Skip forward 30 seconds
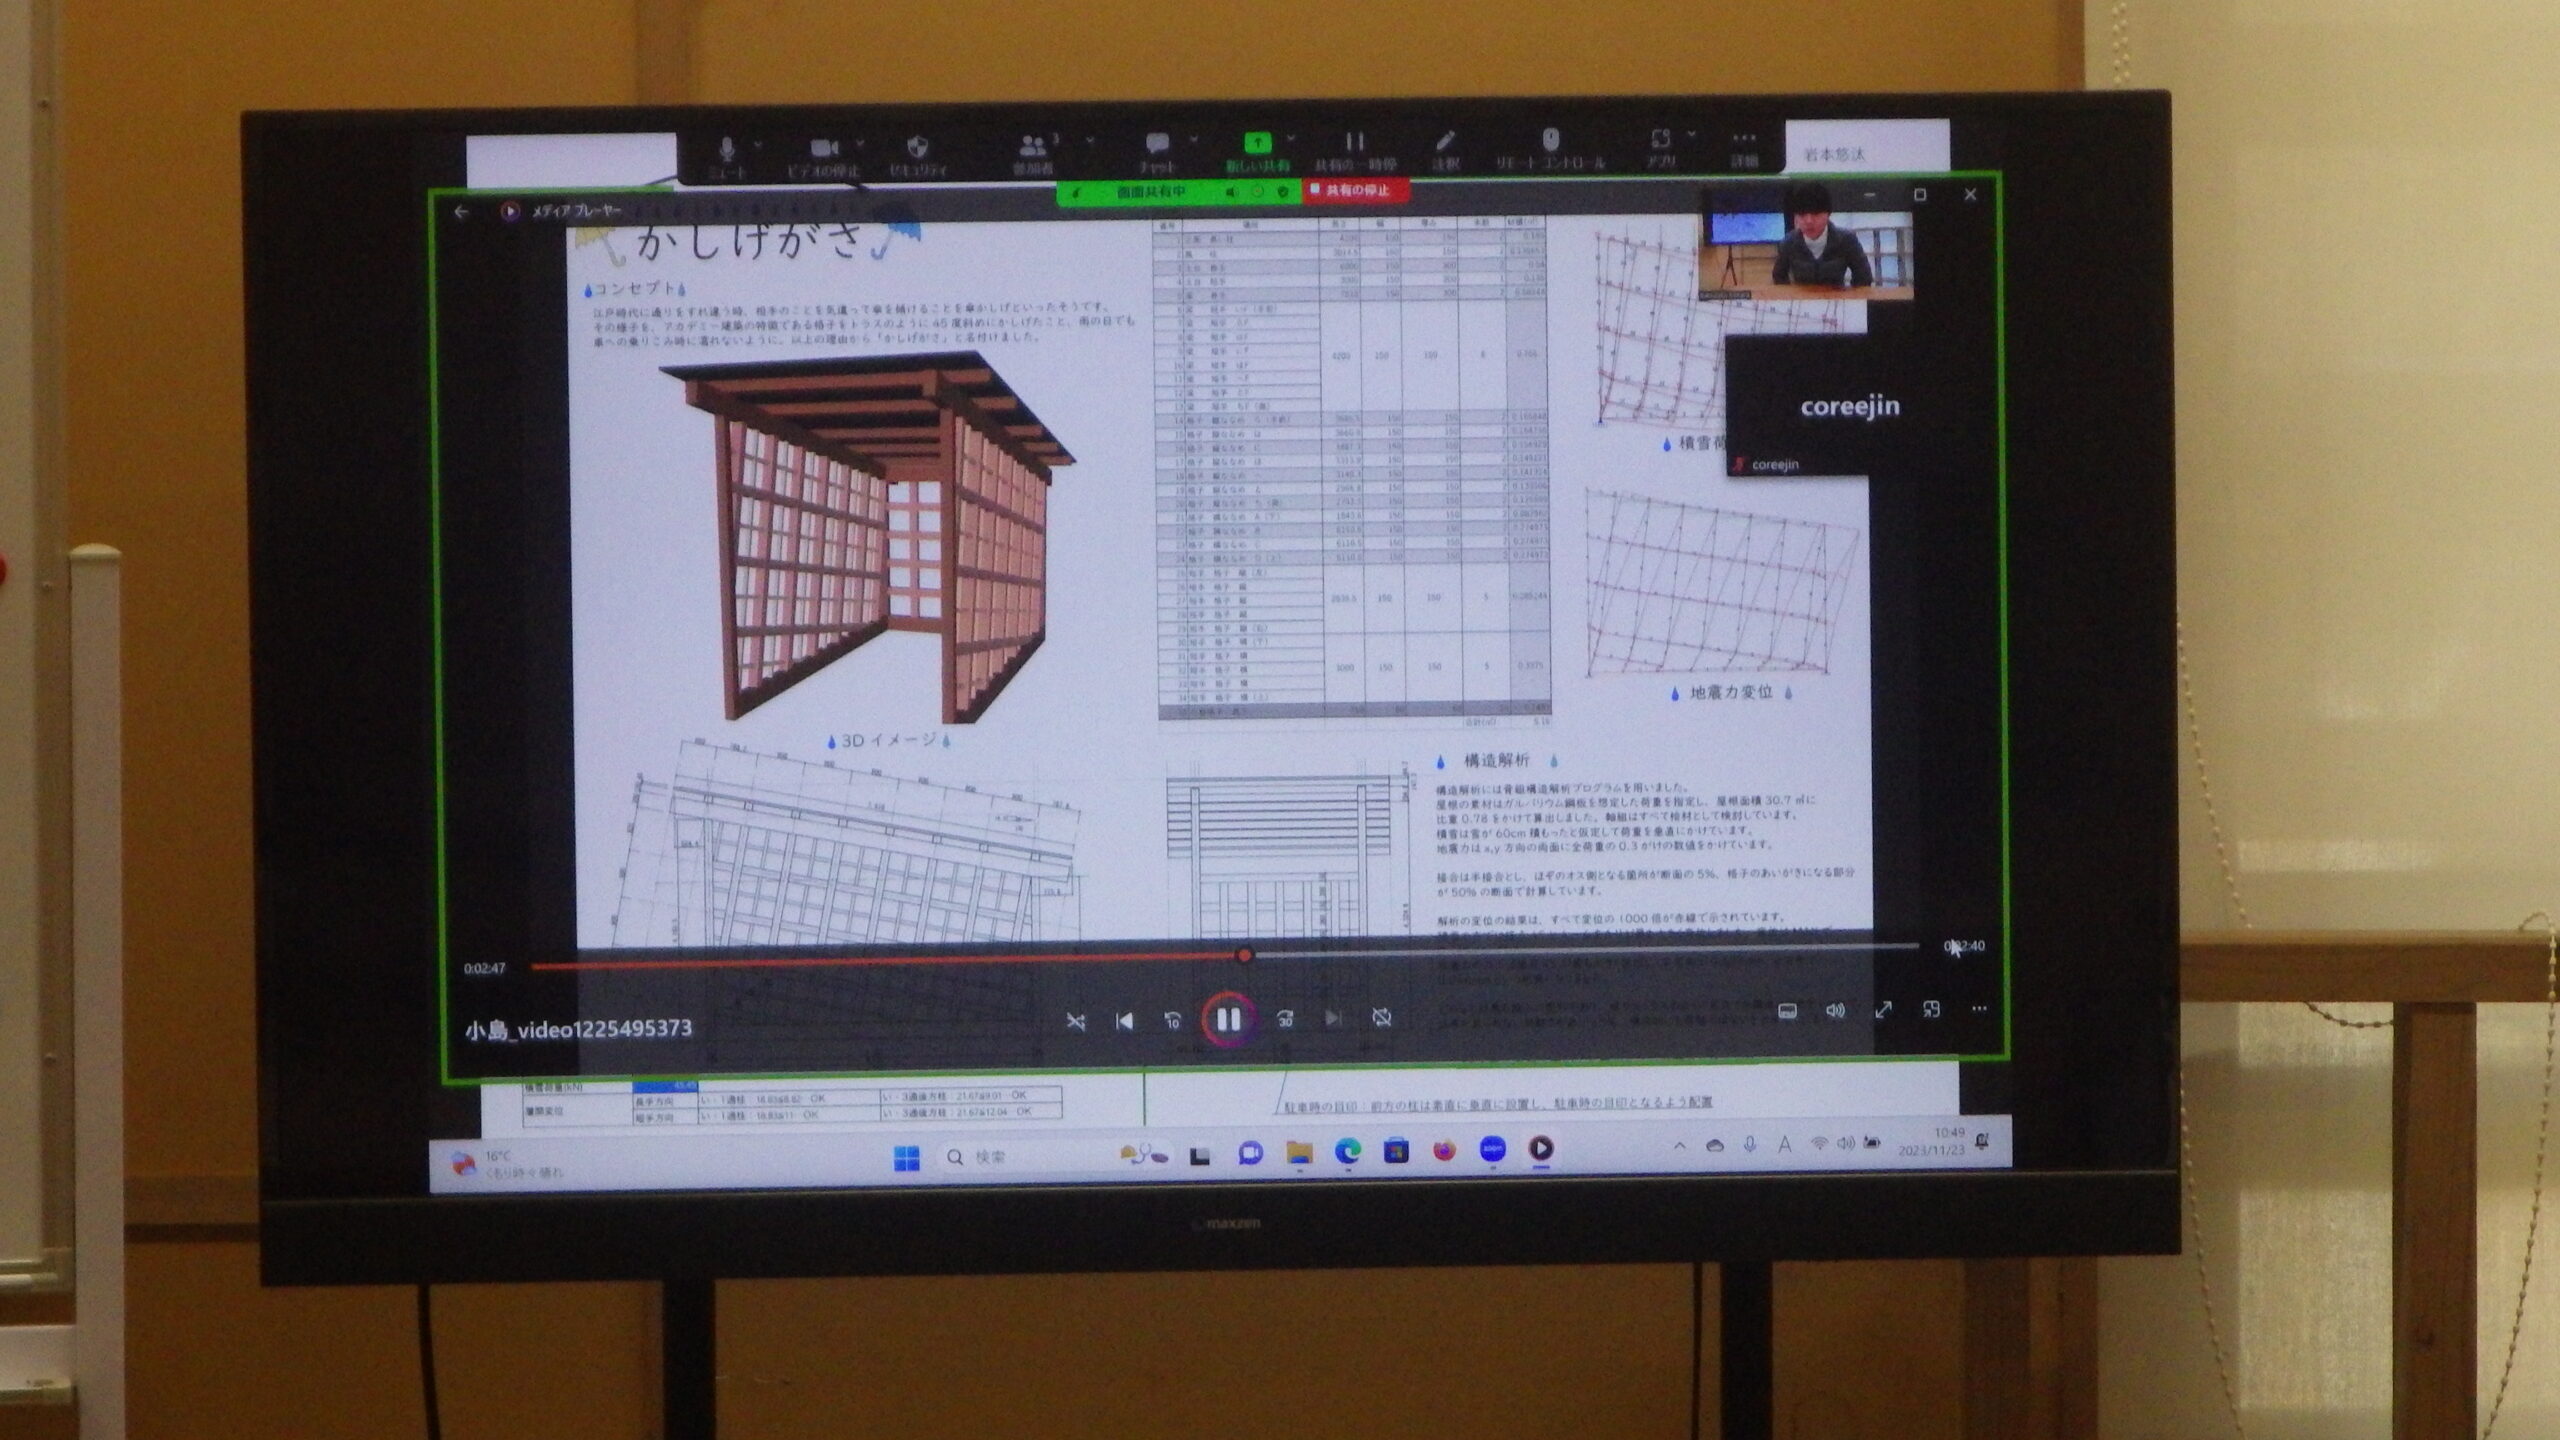The width and height of the screenshot is (2560, 1440). [x=1285, y=1019]
